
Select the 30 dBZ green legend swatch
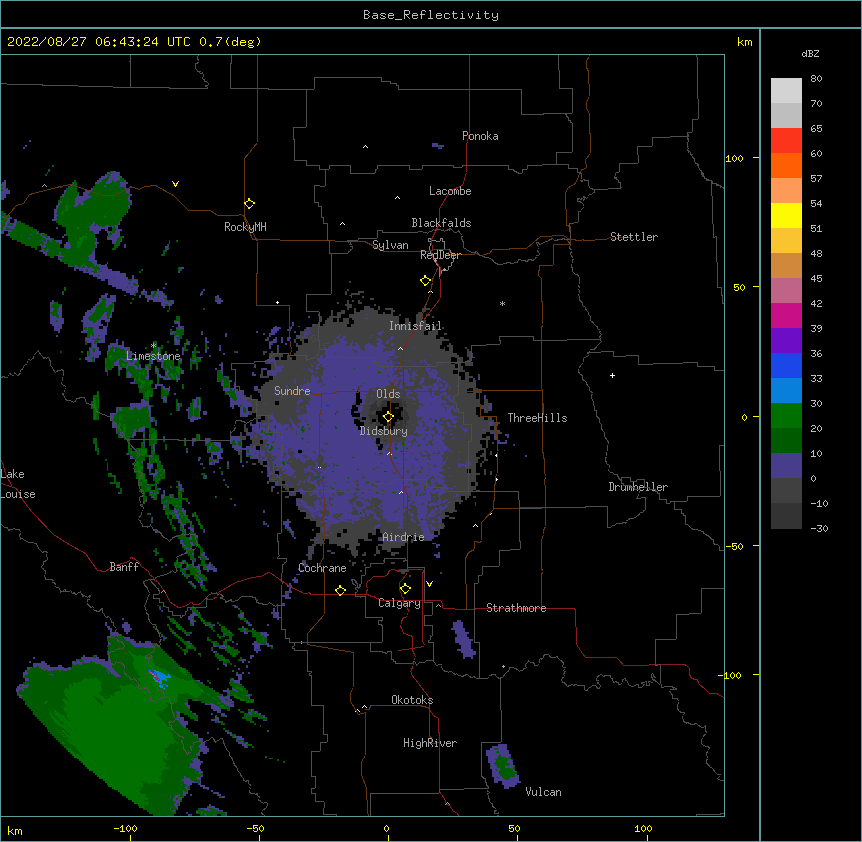(x=786, y=415)
